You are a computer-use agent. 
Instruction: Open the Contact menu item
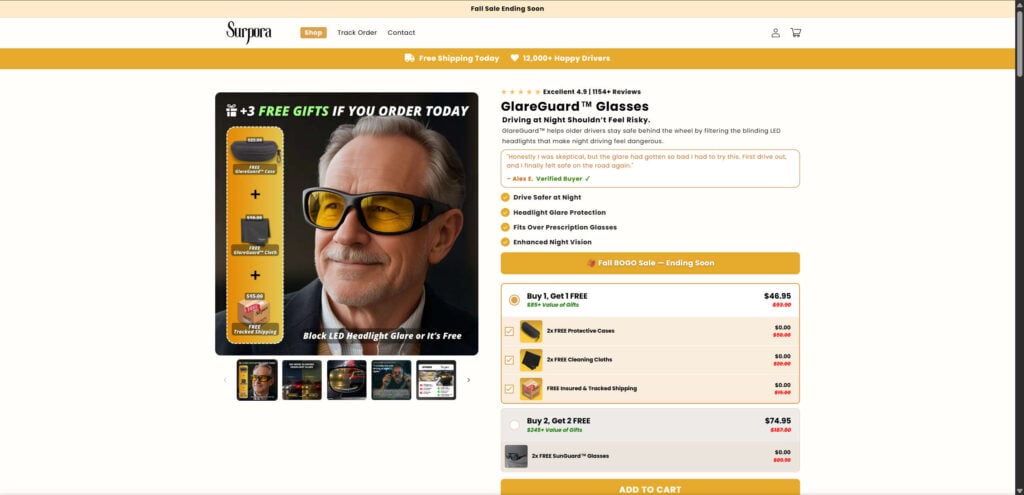pyautogui.click(x=401, y=33)
